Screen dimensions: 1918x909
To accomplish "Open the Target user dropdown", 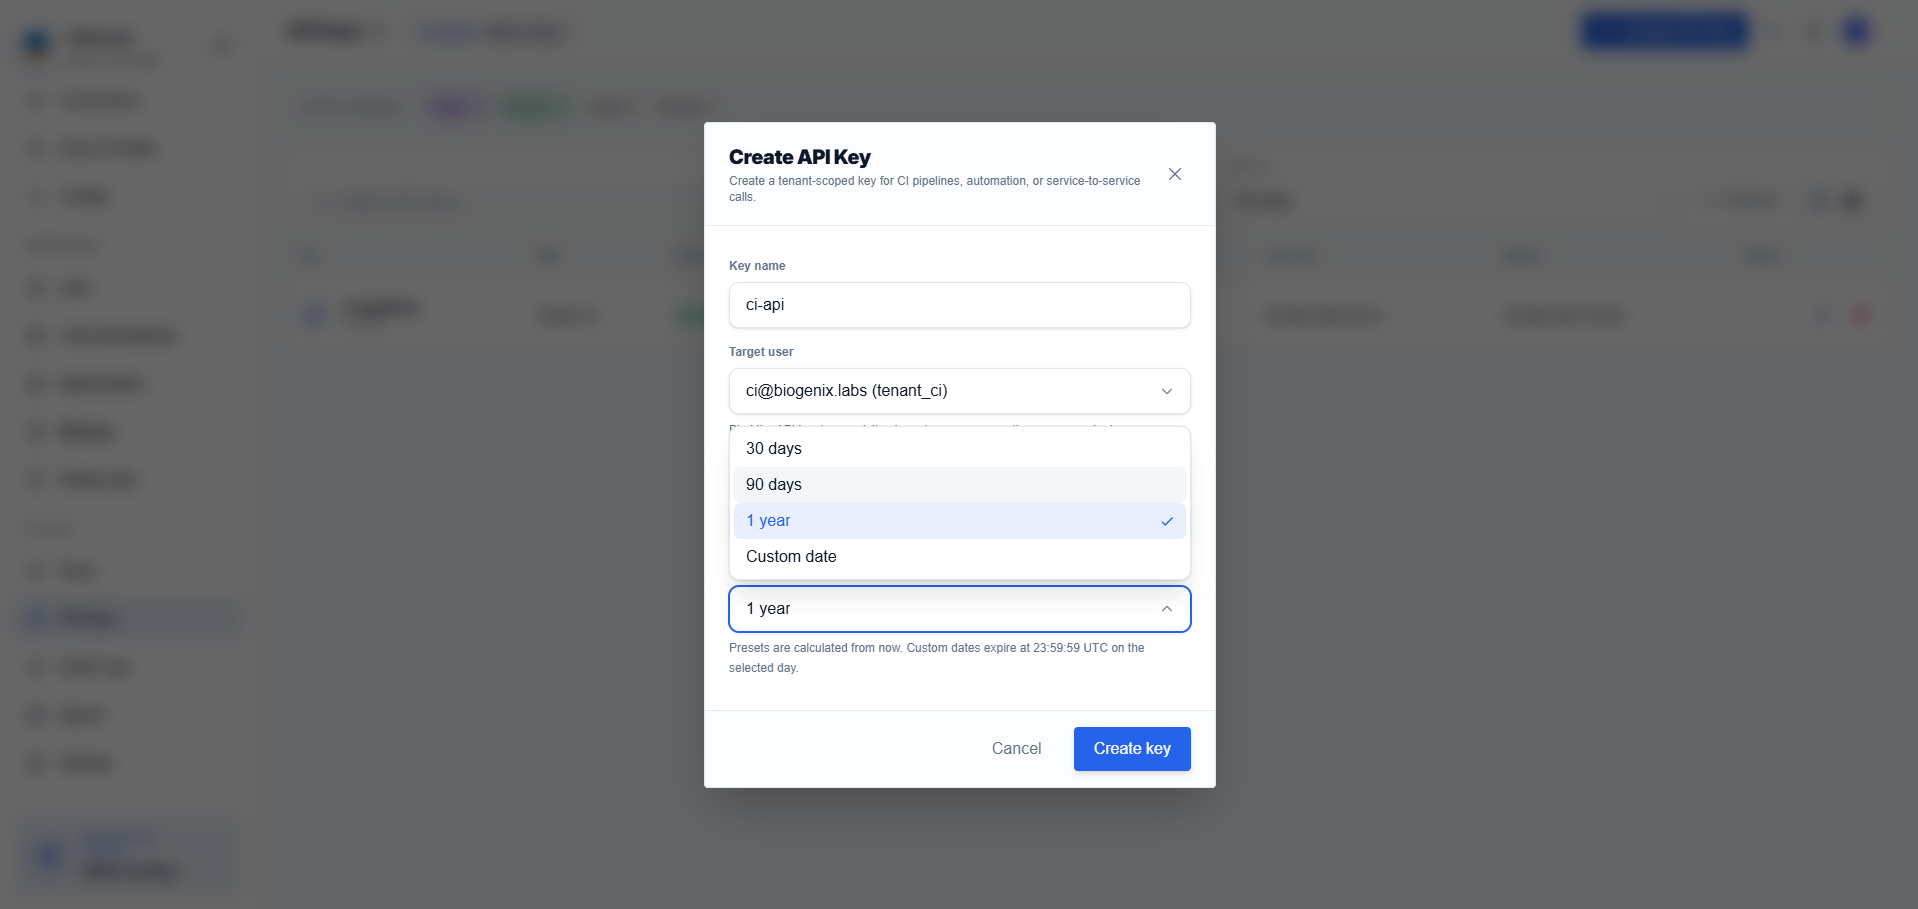I will point(959,391).
